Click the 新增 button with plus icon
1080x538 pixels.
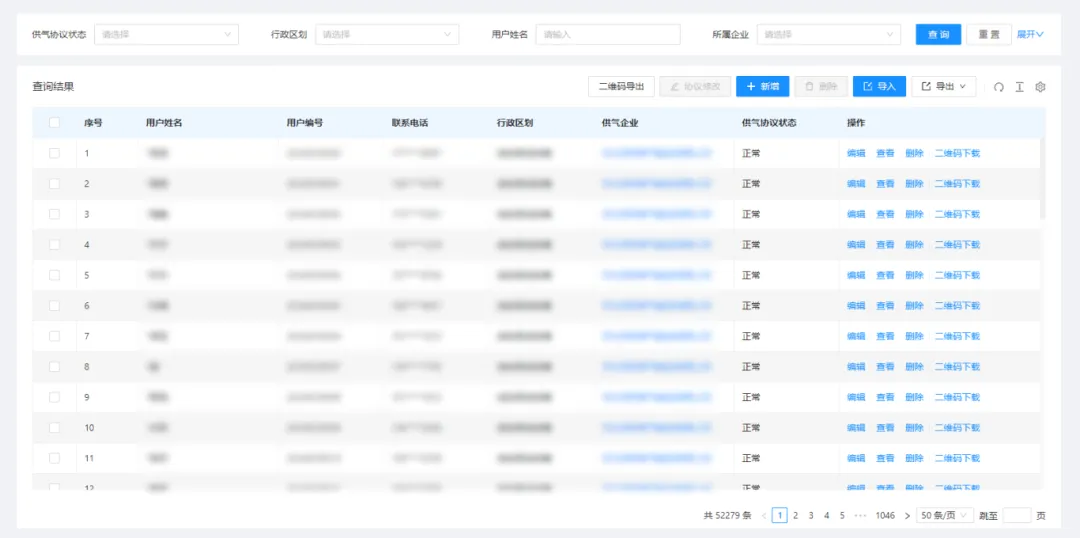pyautogui.click(x=762, y=87)
